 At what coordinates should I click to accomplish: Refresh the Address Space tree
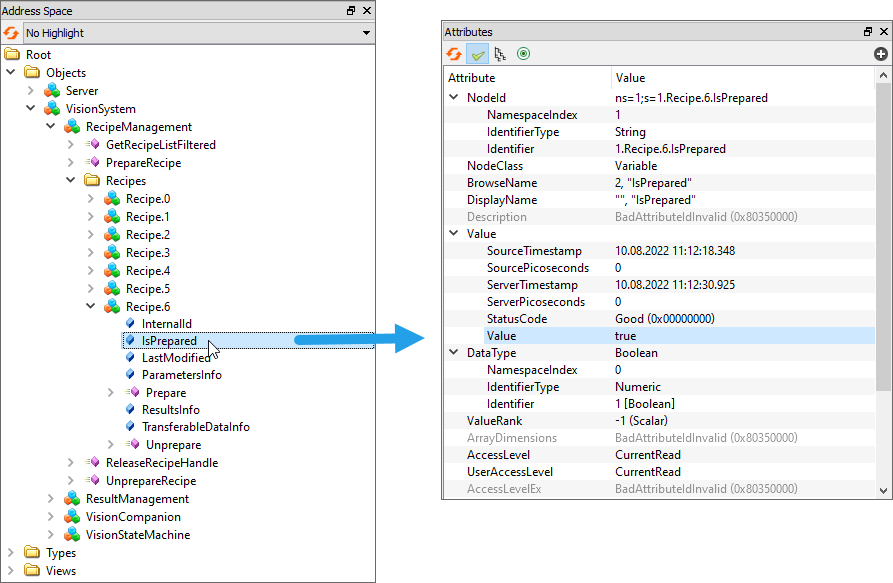coord(11,33)
